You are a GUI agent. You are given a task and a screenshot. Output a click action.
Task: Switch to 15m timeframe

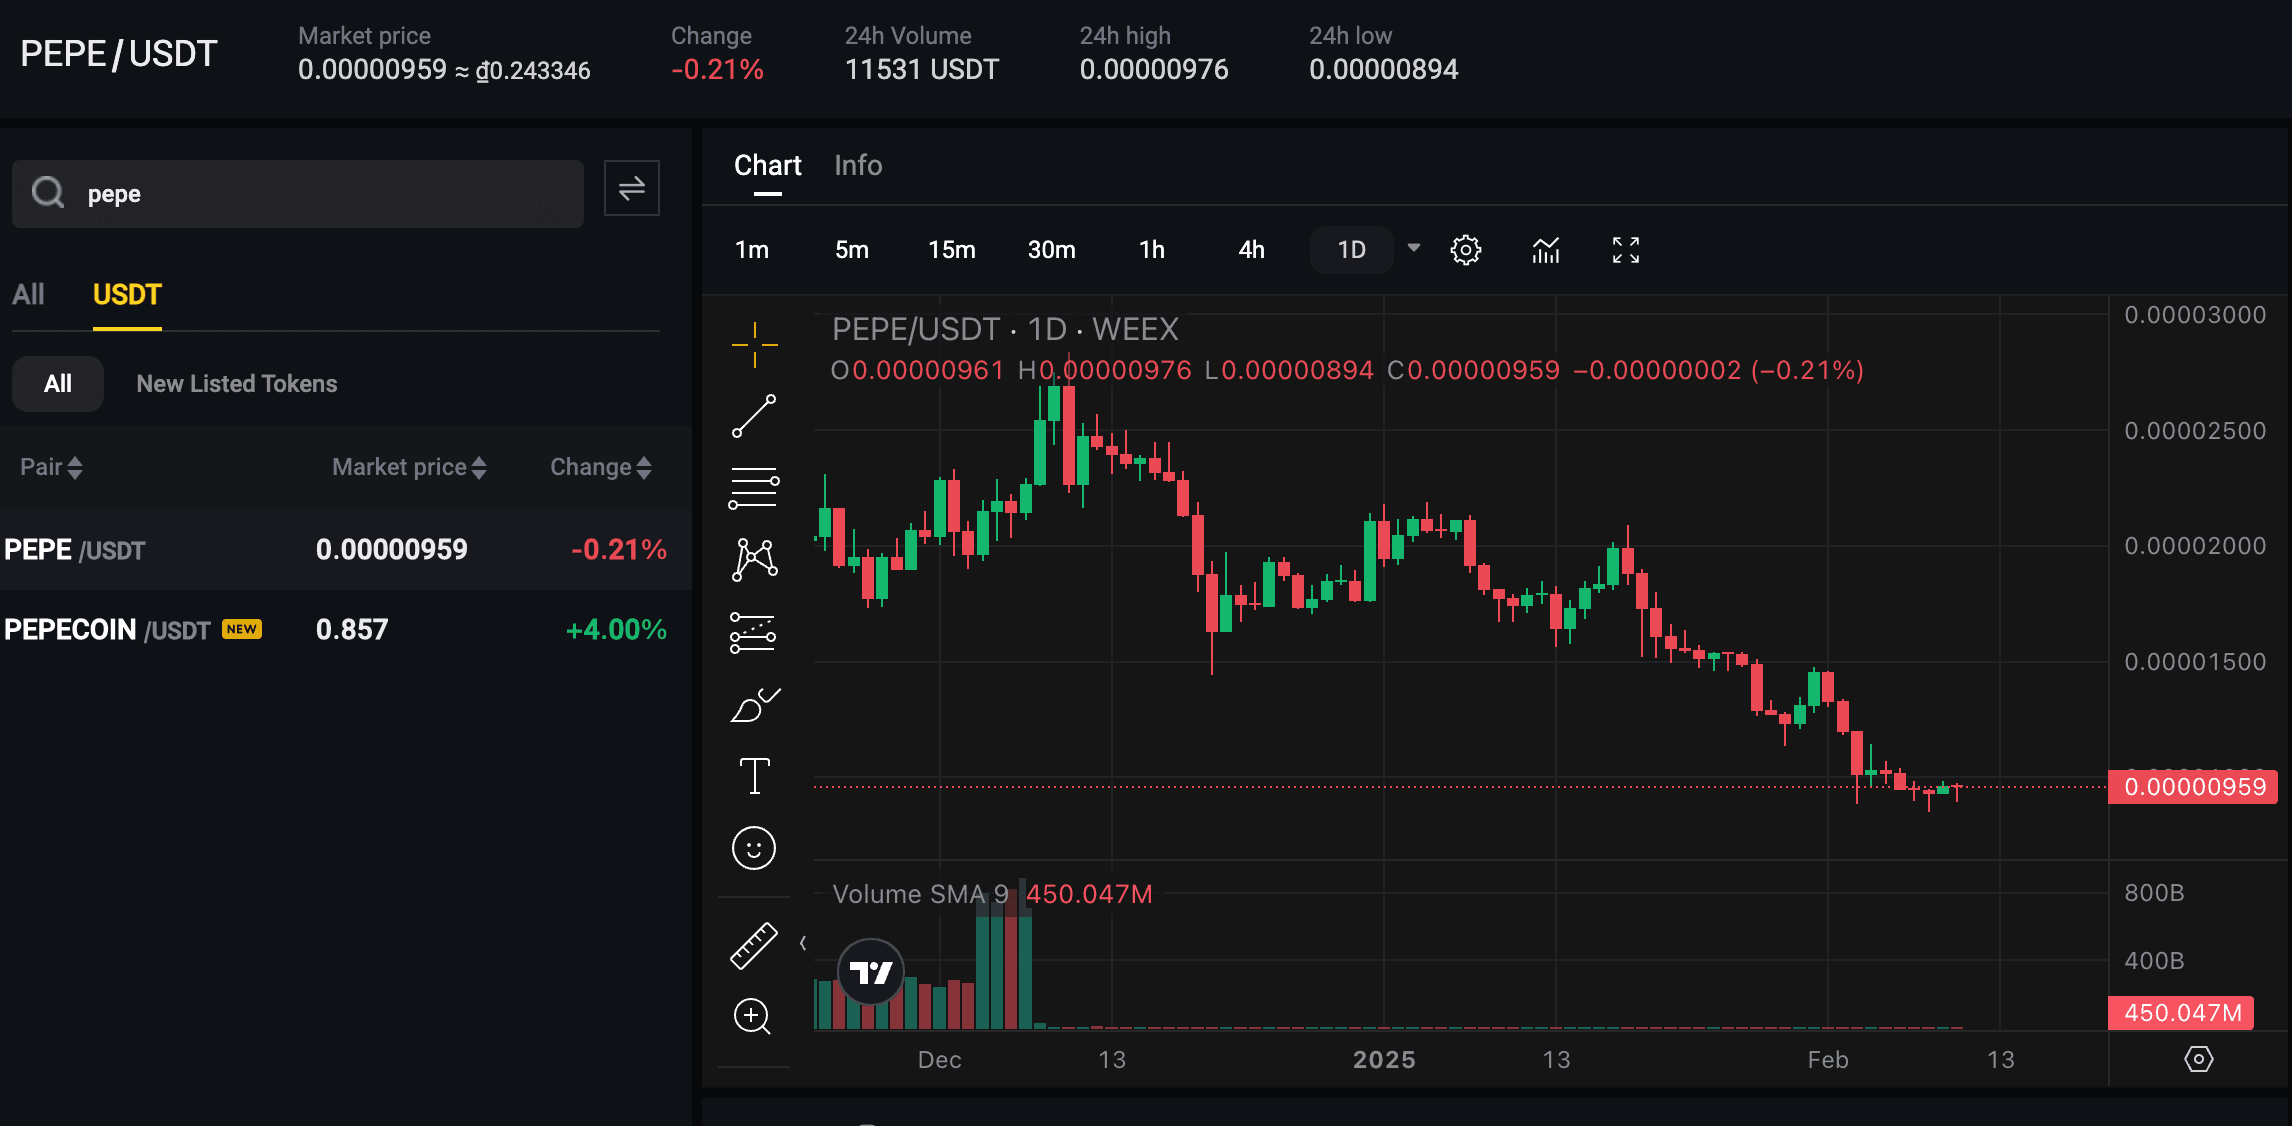click(952, 250)
